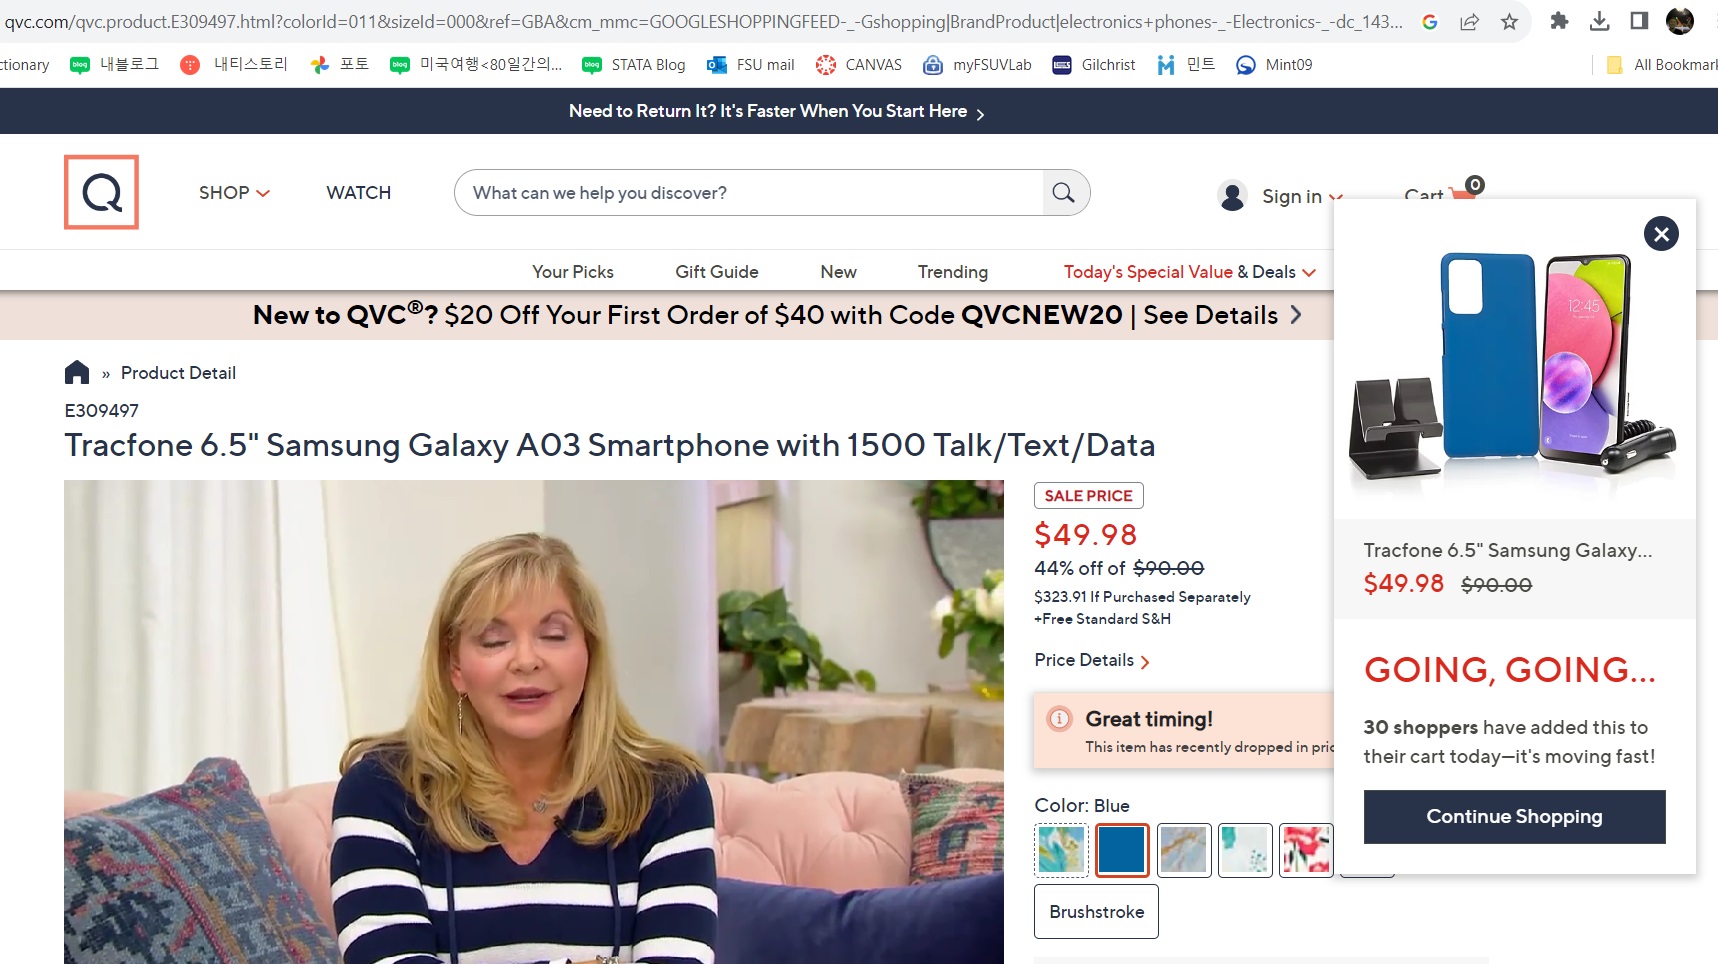Click the search magnifier icon
Viewport: 1718px width, 964px height.
point(1064,192)
